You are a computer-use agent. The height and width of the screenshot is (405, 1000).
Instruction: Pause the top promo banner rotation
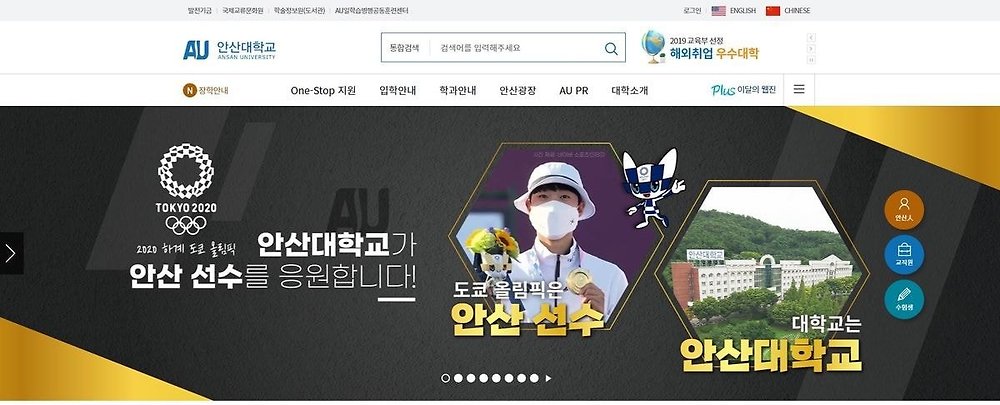click(x=811, y=59)
